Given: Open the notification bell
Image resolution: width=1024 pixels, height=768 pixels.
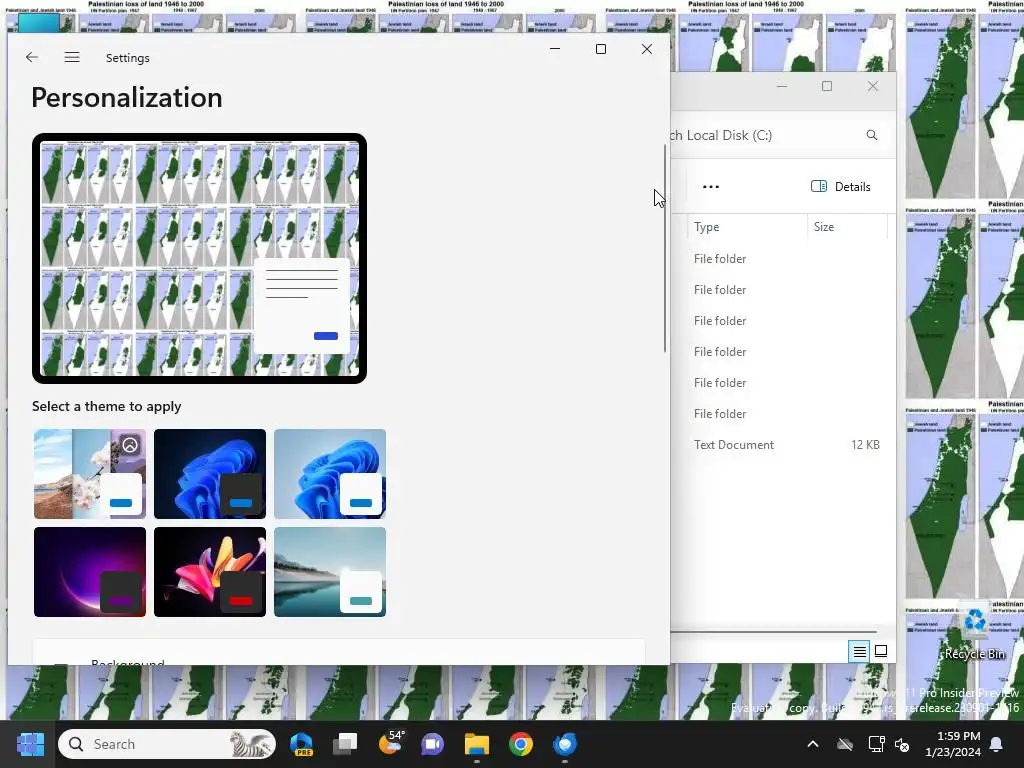Looking at the screenshot, I should (x=997, y=744).
